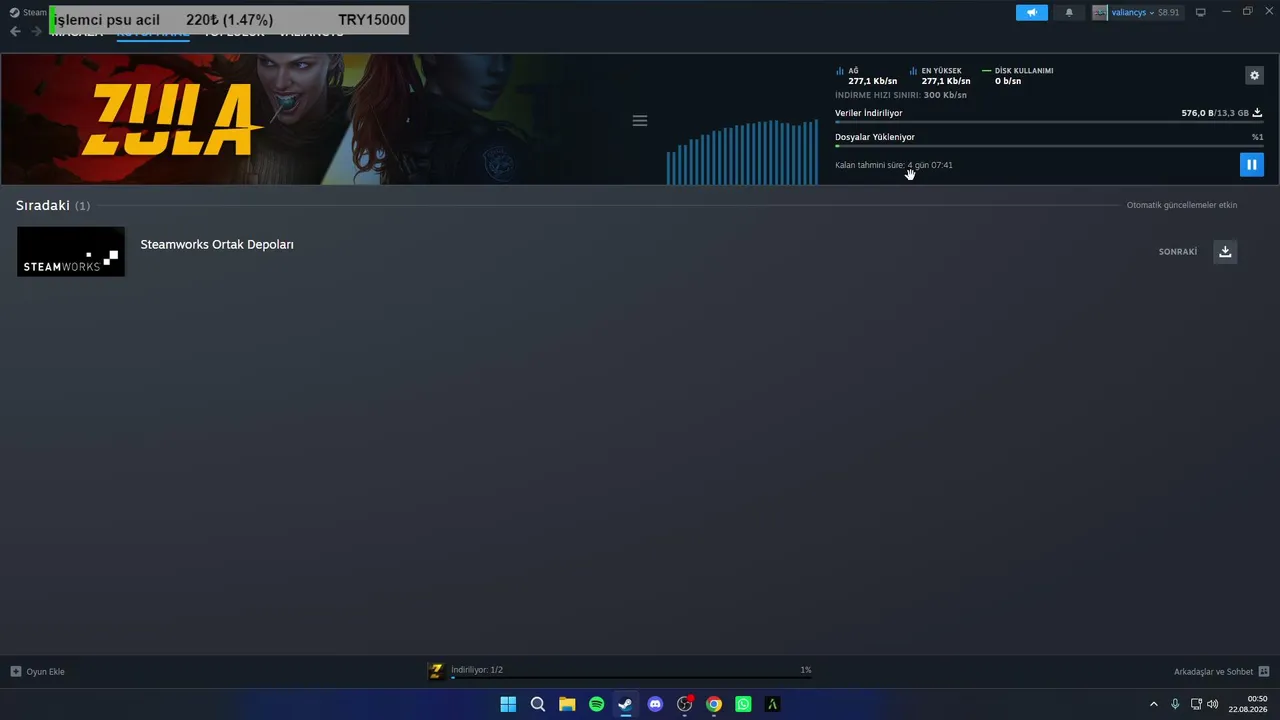1280x720 pixels.
Task: Open the network icon in system tray
Action: click(1196, 704)
